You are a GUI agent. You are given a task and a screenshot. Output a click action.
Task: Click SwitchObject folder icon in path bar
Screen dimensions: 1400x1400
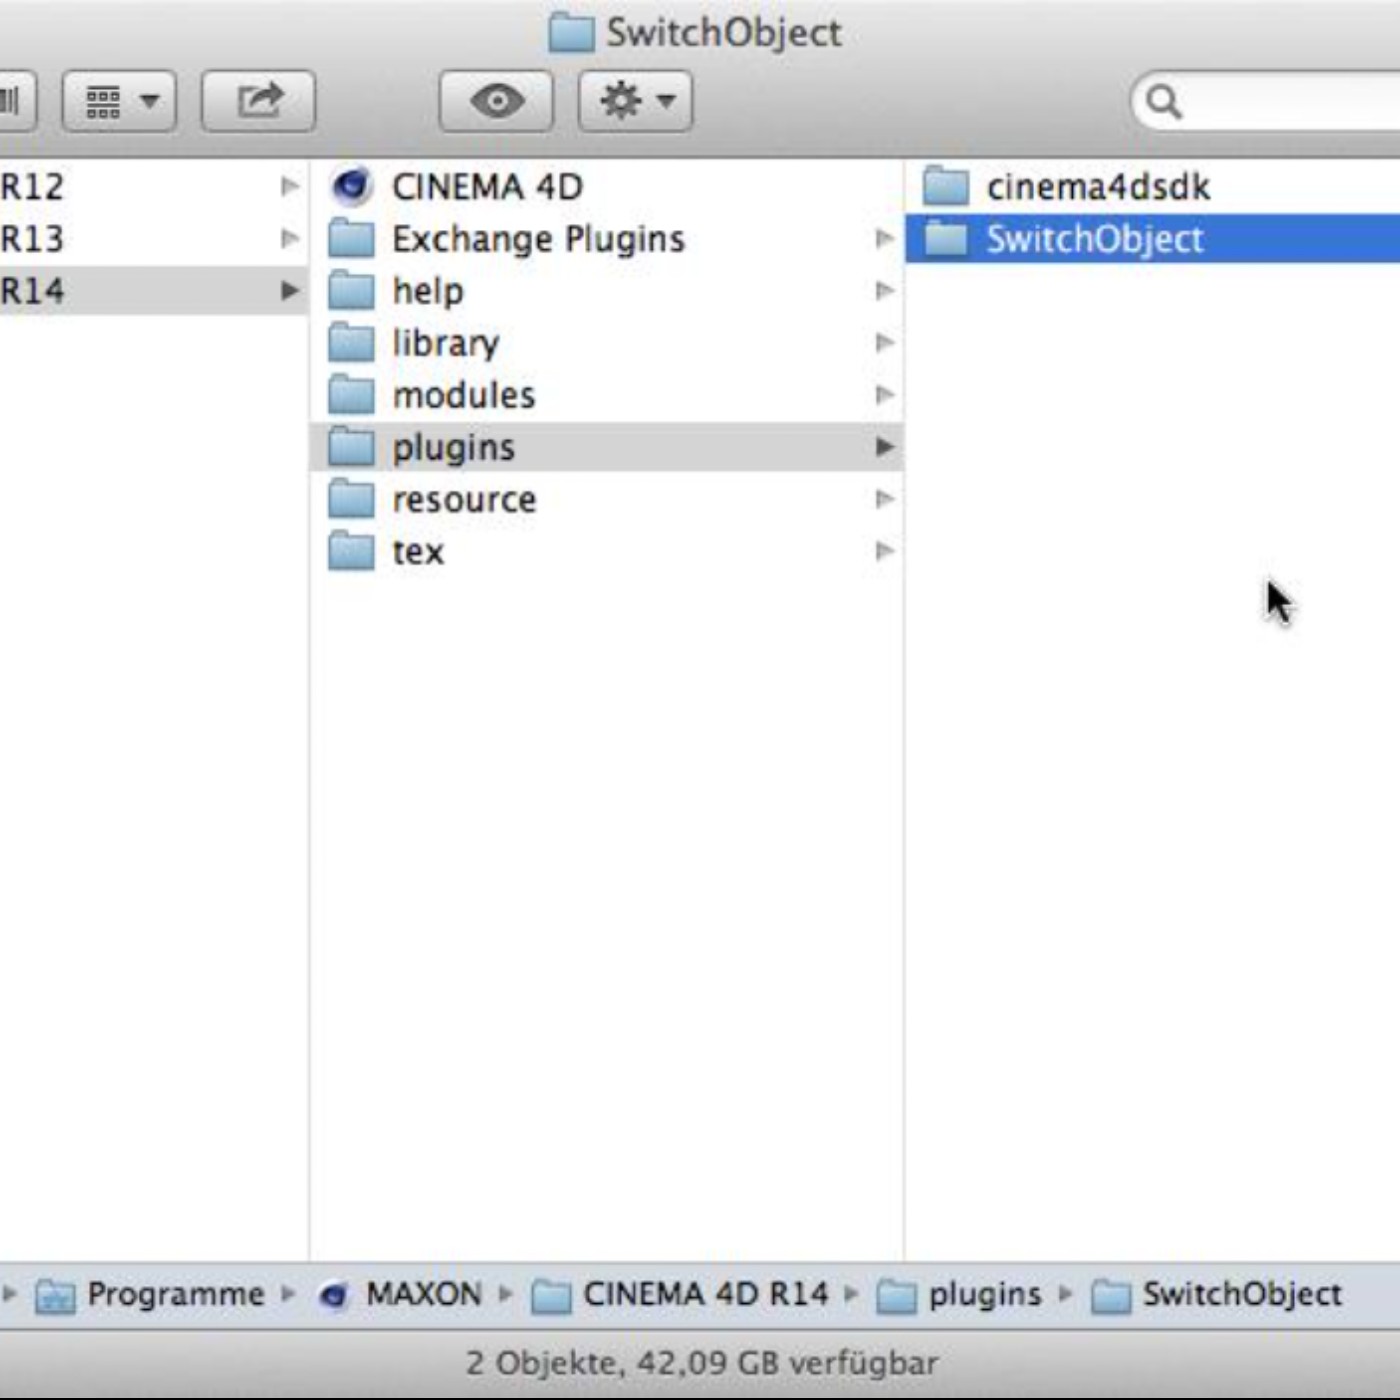pos(1111,1296)
